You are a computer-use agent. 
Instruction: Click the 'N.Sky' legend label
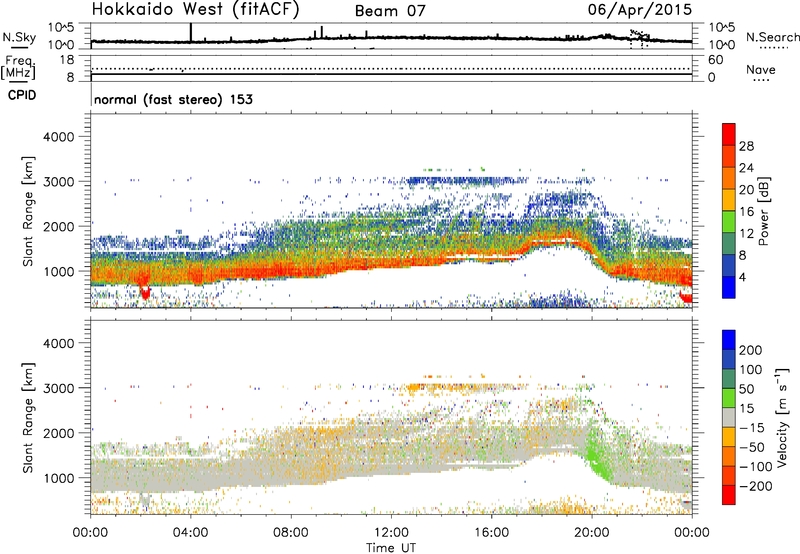(19, 37)
